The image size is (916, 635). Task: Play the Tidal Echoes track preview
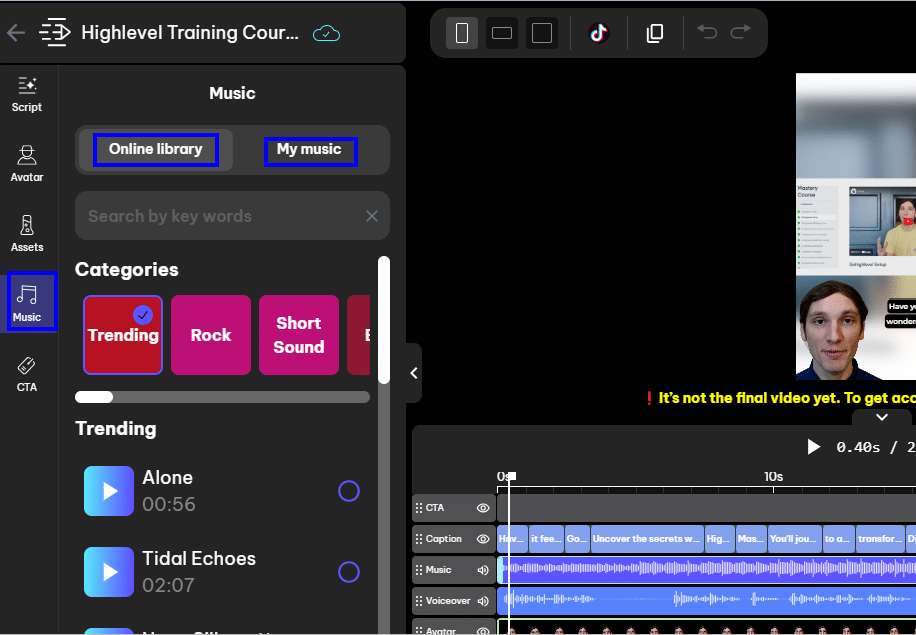click(x=109, y=572)
